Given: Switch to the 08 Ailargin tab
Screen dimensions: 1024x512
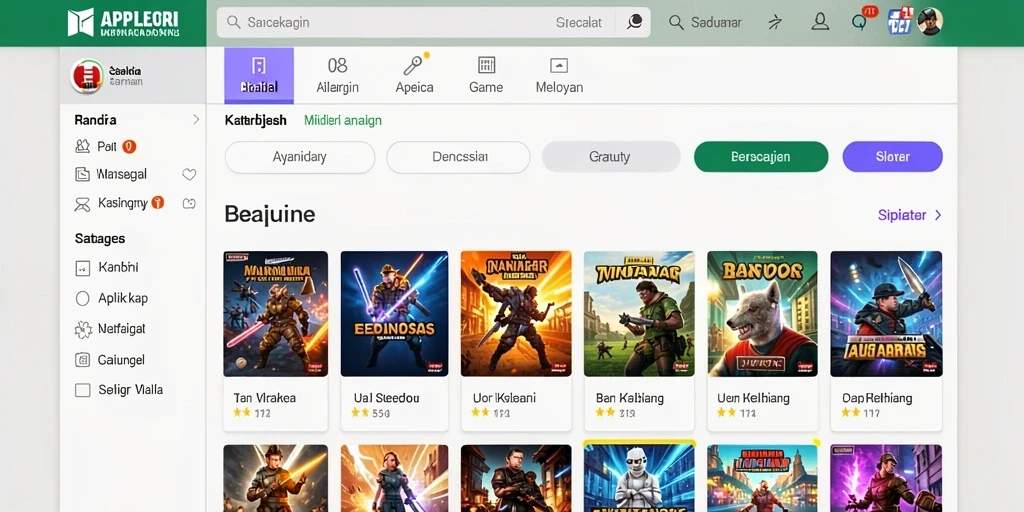Looking at the screenshot, I should (338, 75).
